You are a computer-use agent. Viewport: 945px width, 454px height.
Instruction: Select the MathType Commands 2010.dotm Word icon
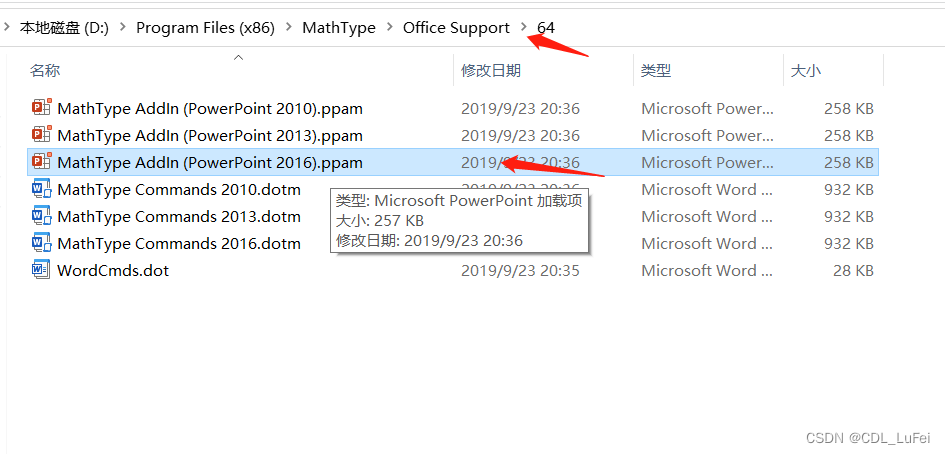[x=42, y=189]
